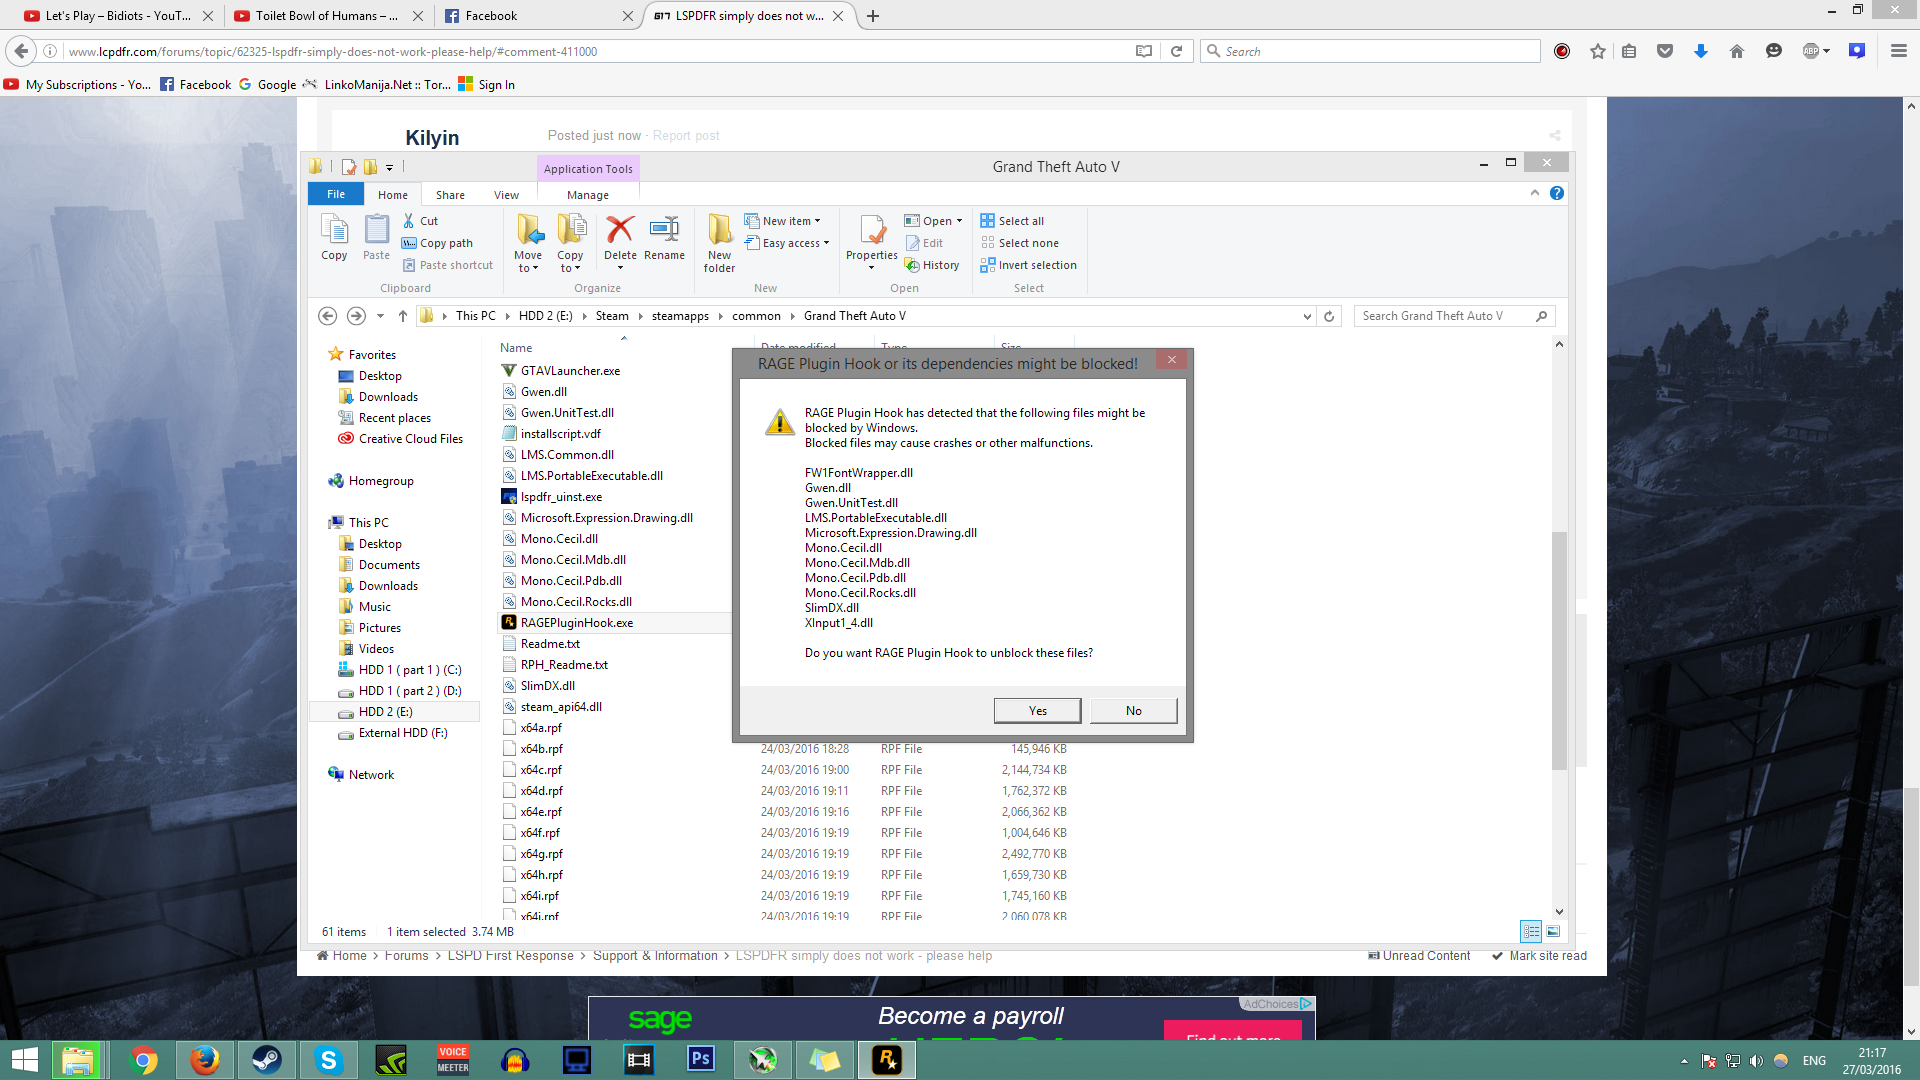The height and width of the screenshot is (1080, 1920).
Task: Open reader view icon in address bar
Action: click(x=1144, y=51)
